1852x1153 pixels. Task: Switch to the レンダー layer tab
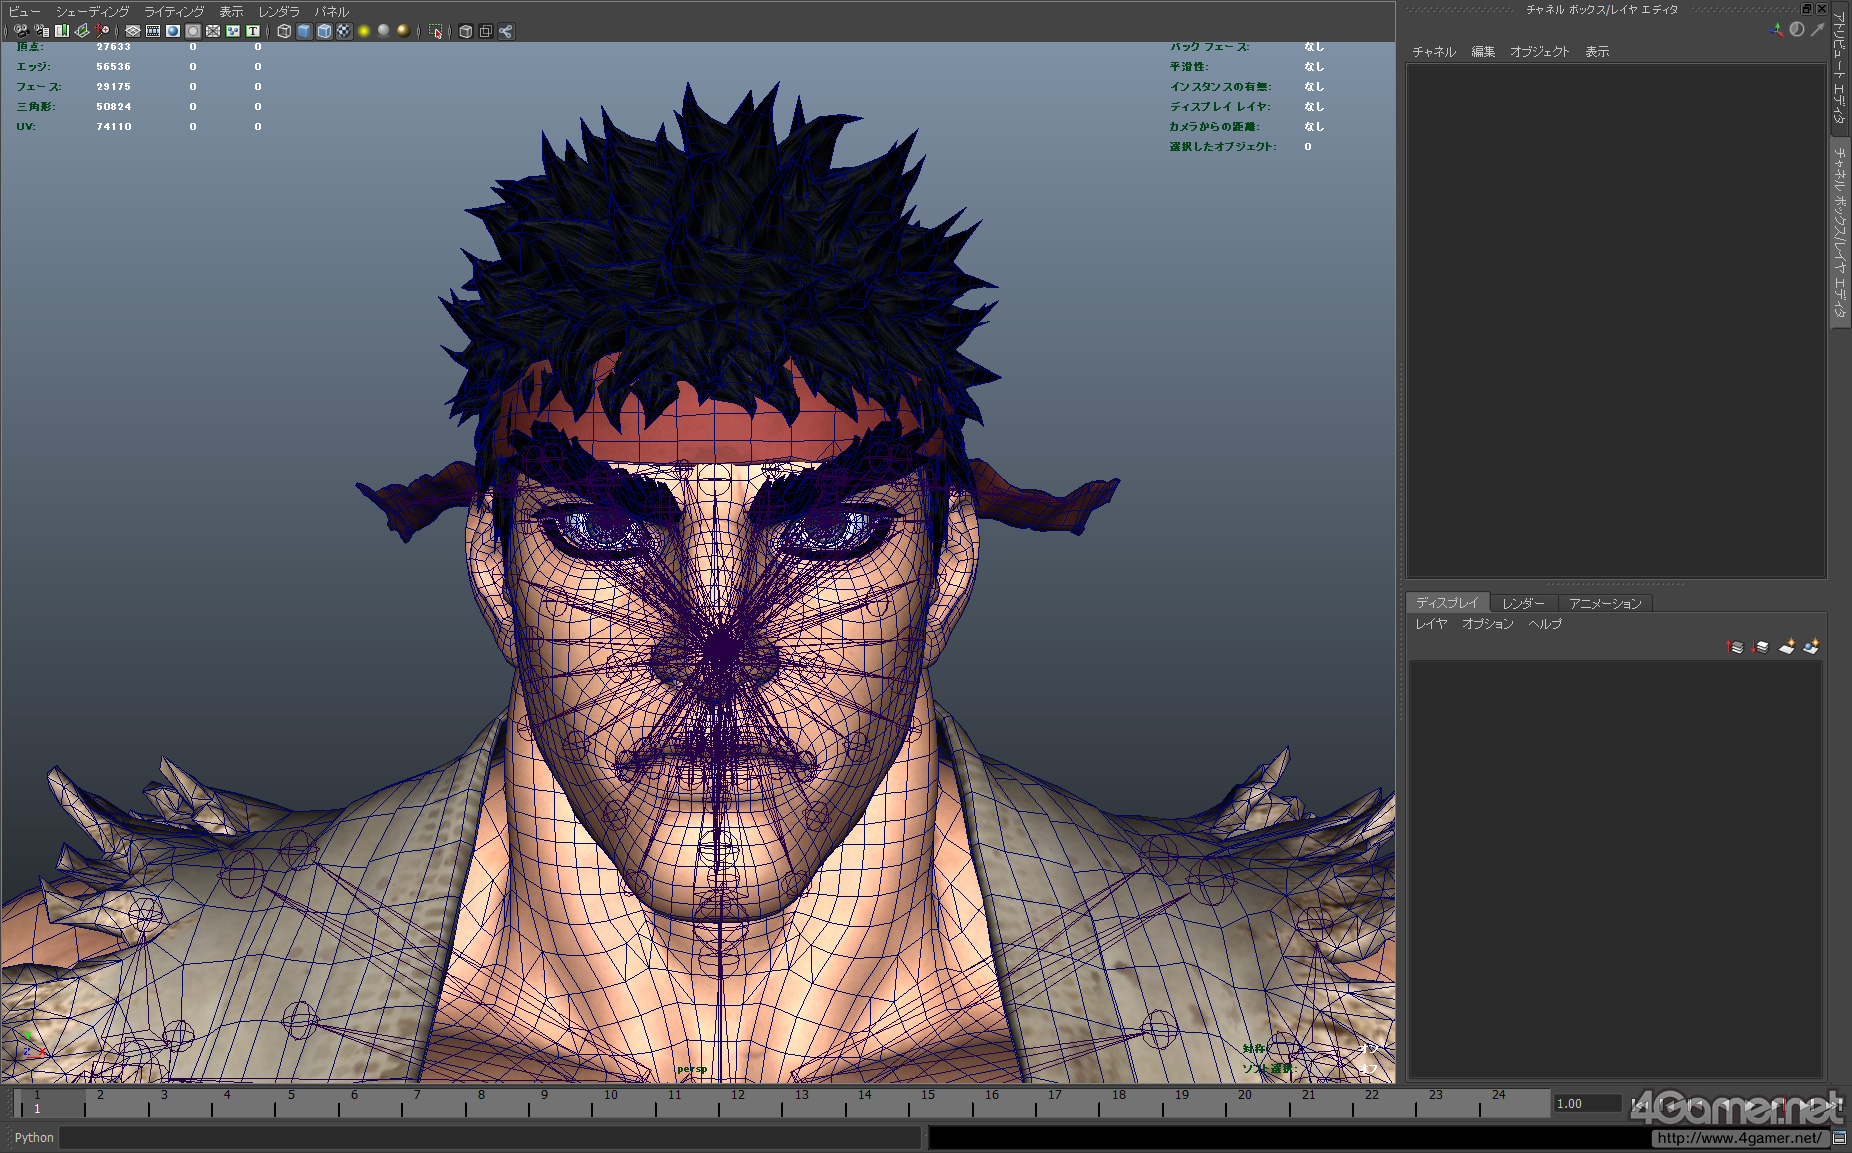point(1523,603)
